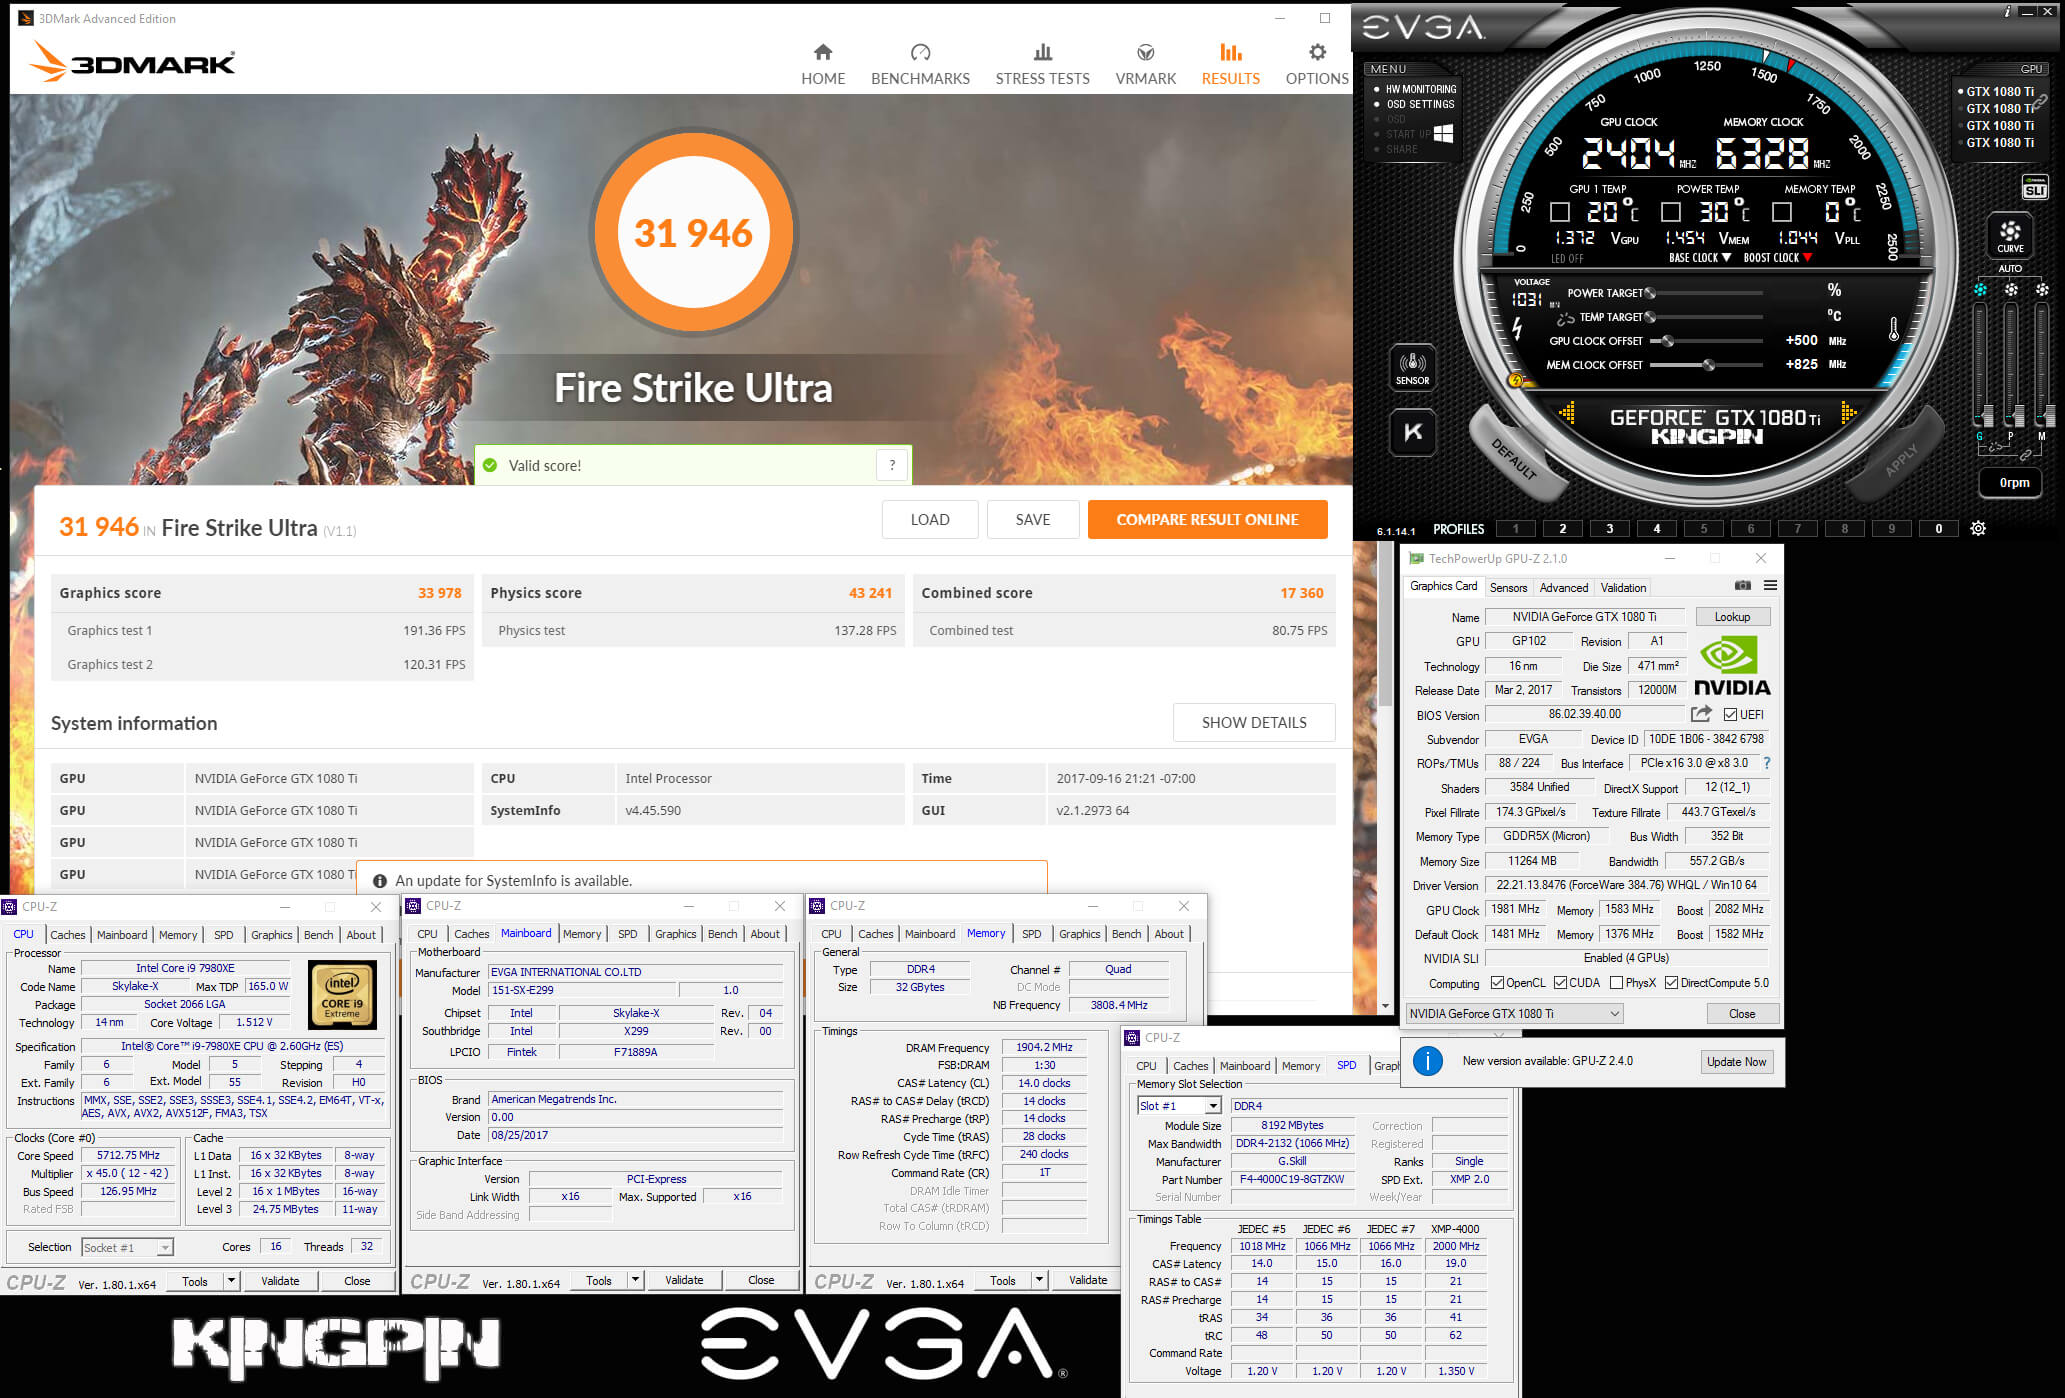Viewport: 2065px width, 1398px height.
Task: Click Show Details for system information
Action: point(1254,722)
